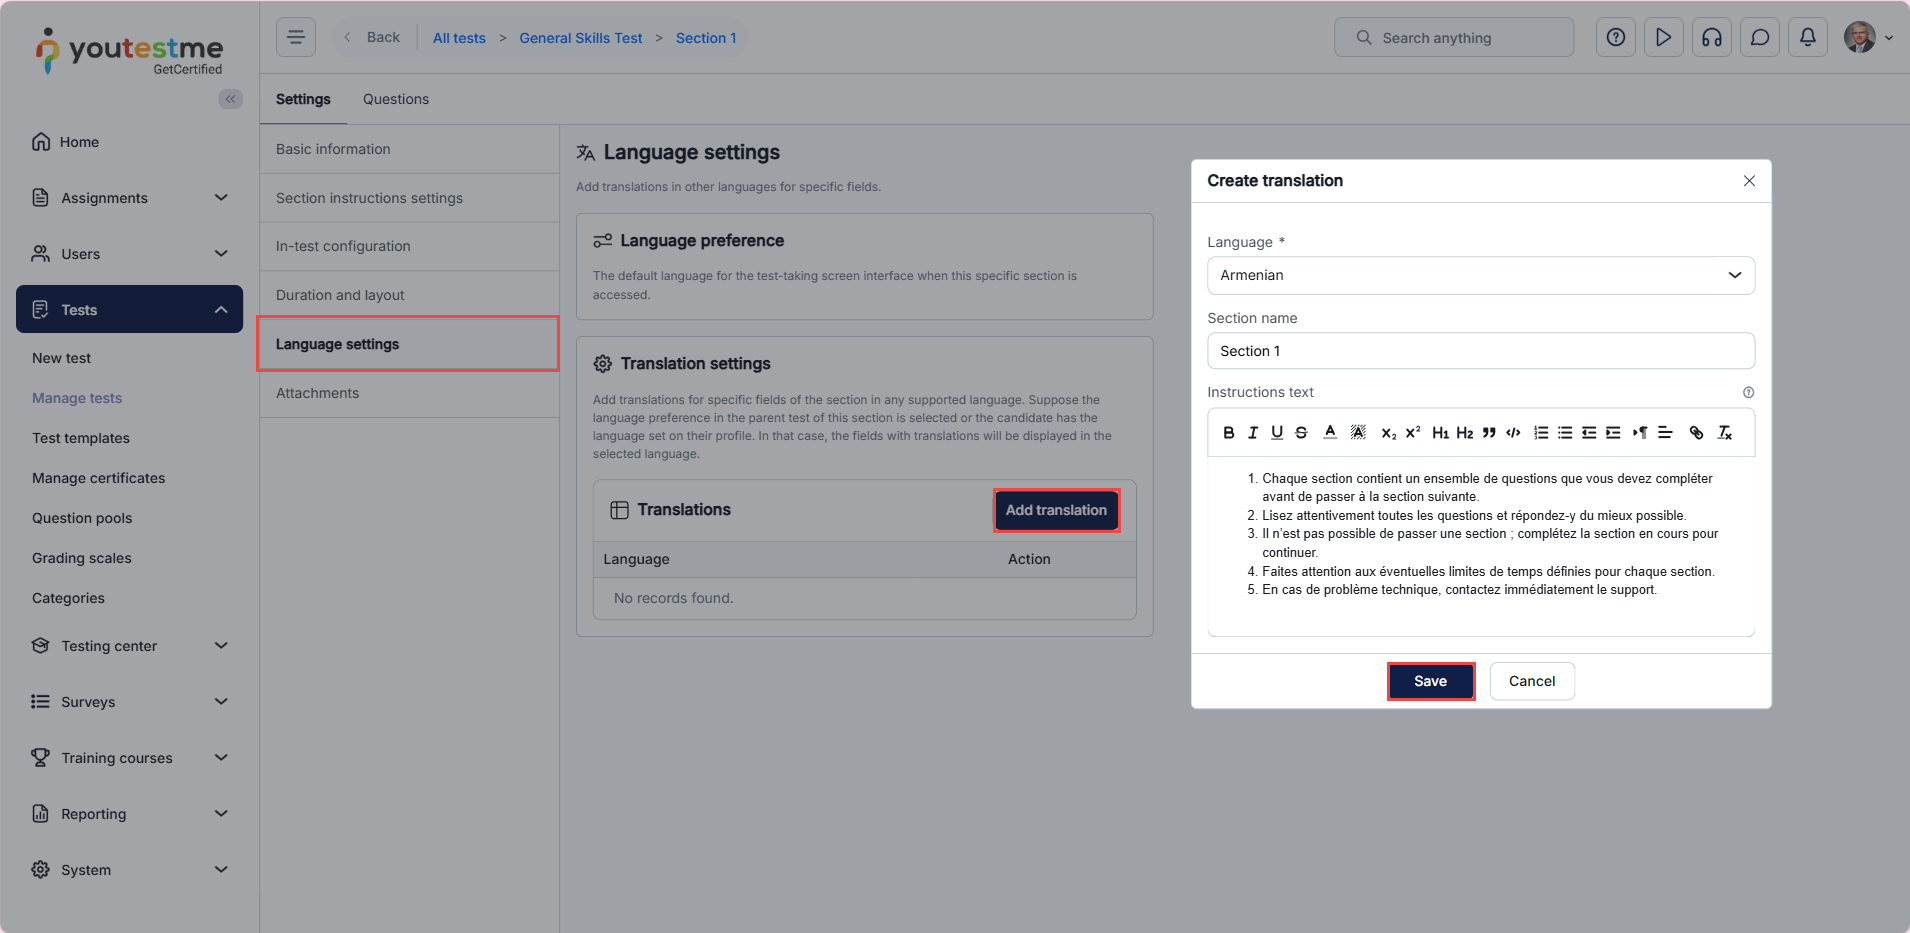This screenshot has width=1910, height=933.
Task: Cancel the Create translation dialog
Action: click(1531, 681)
